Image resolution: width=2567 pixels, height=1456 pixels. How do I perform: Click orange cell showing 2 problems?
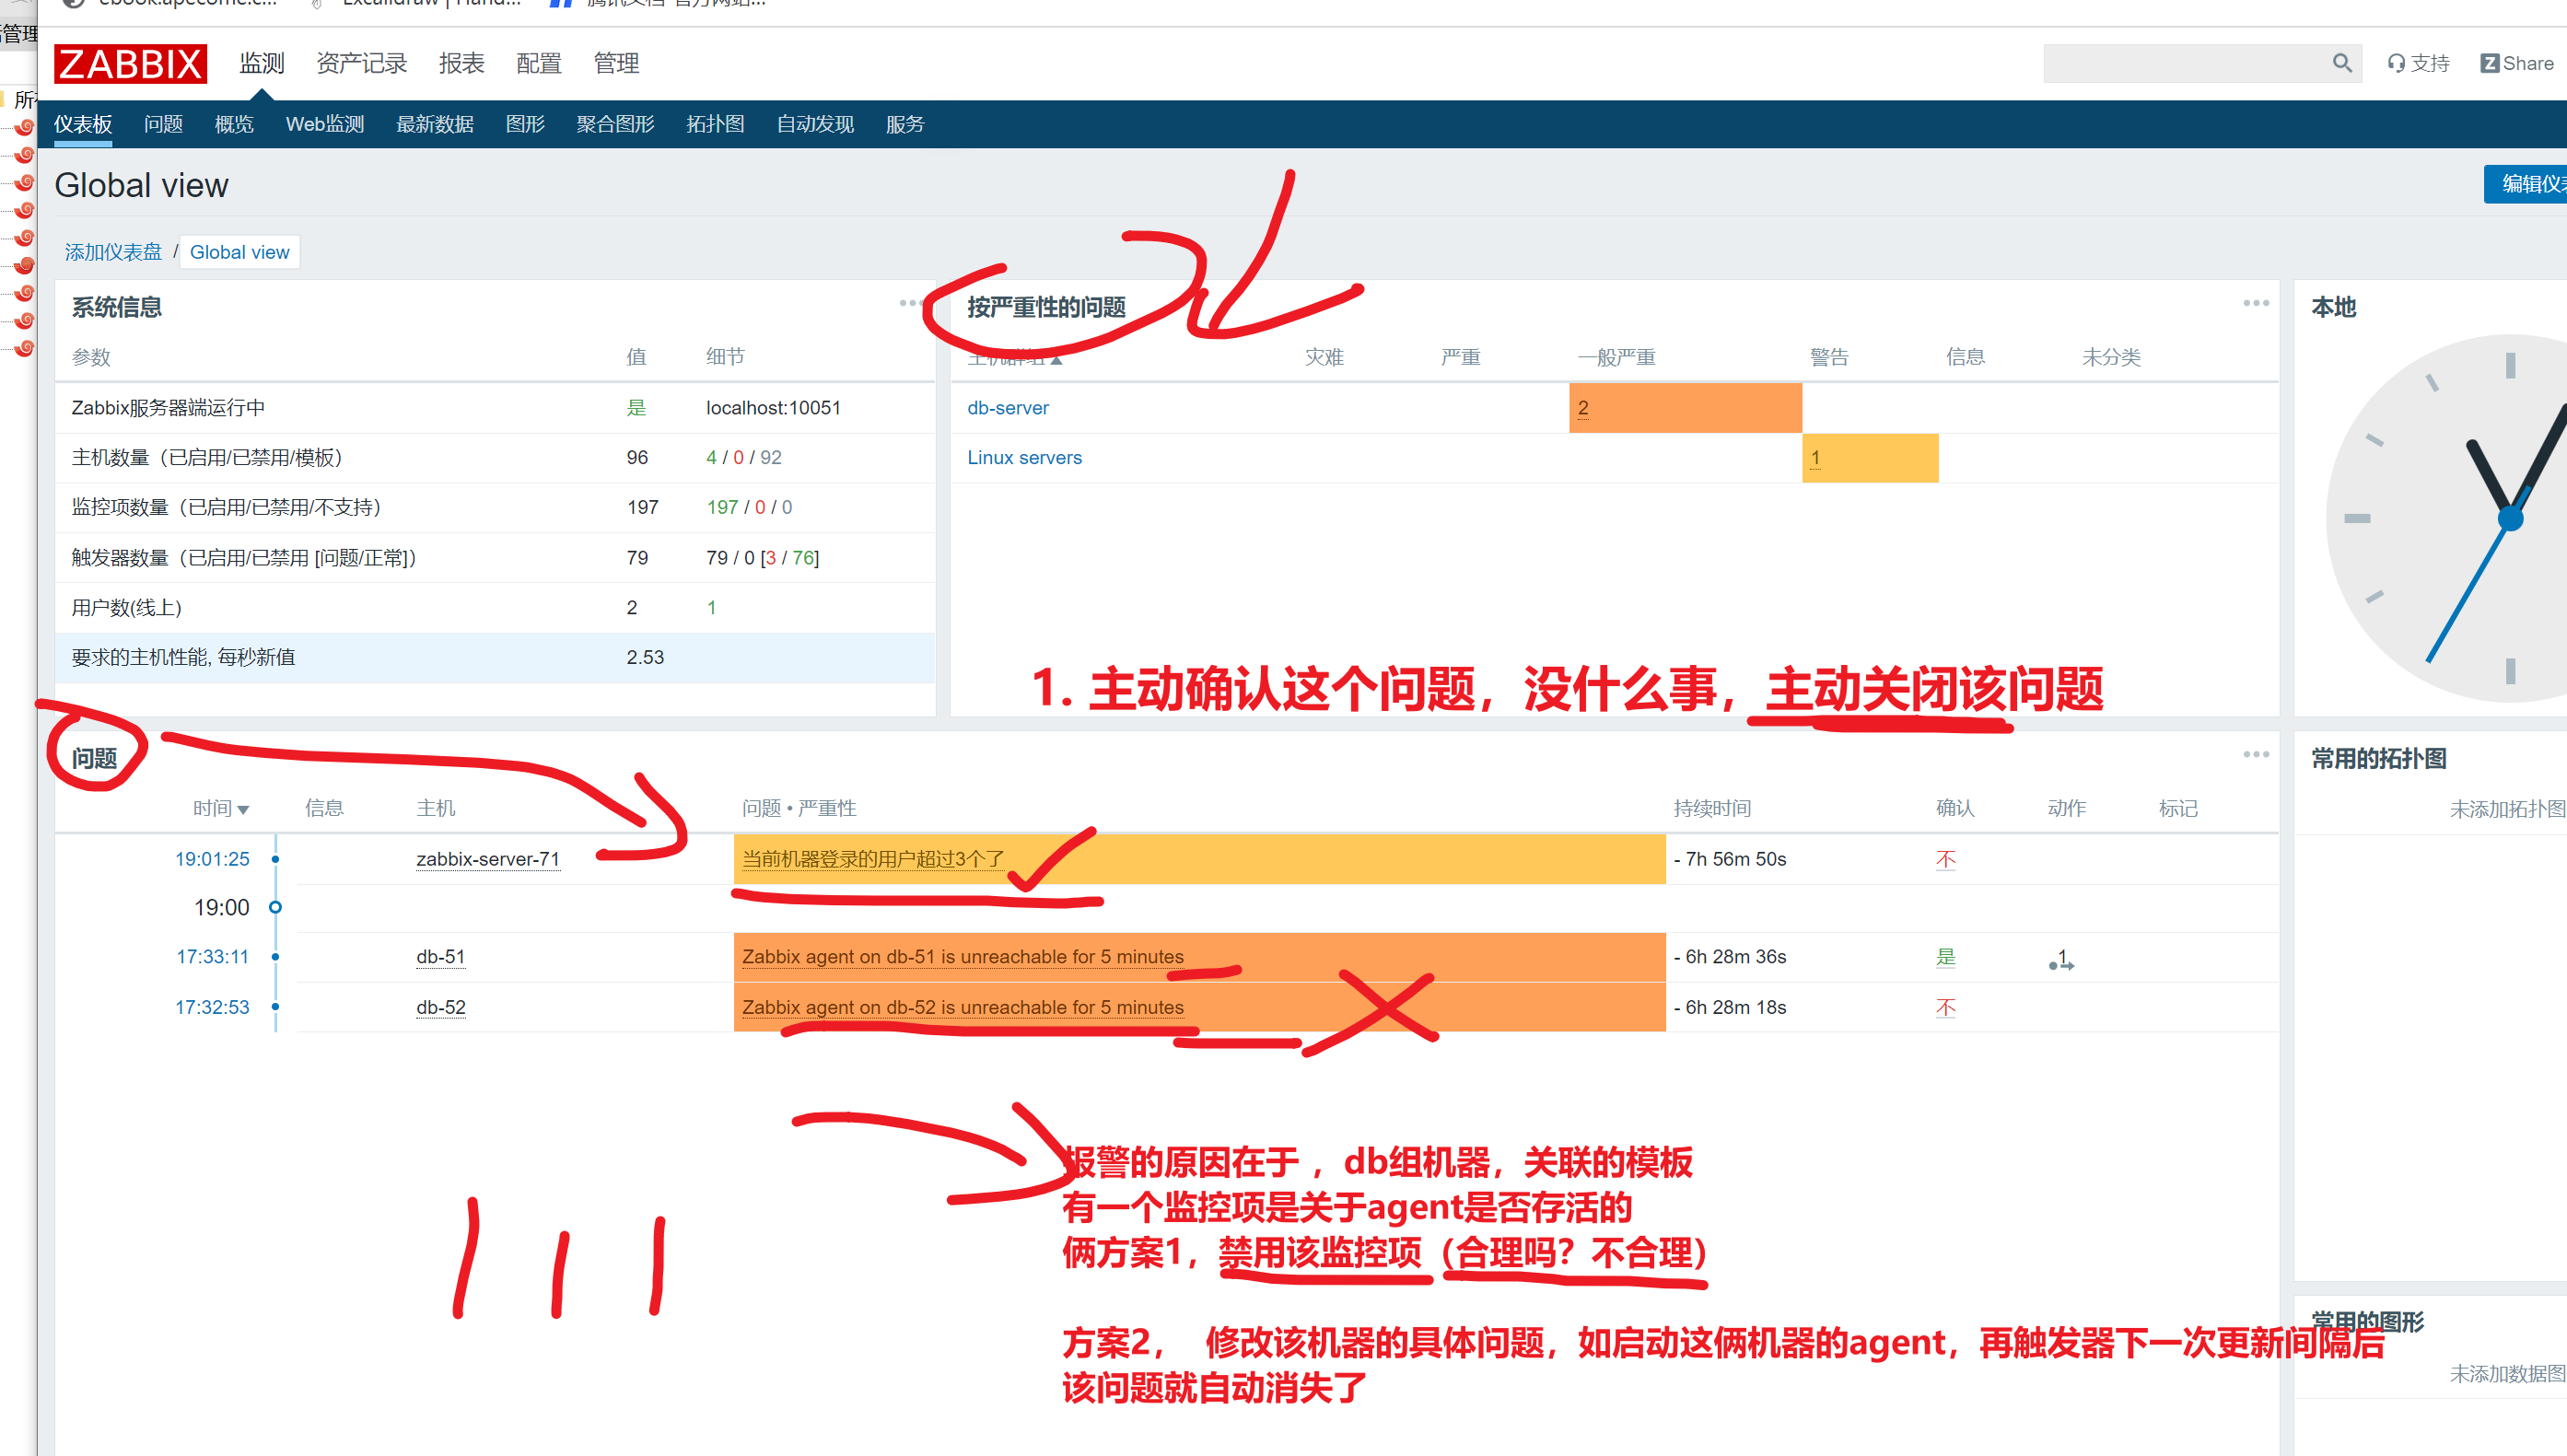(1583, 408)
